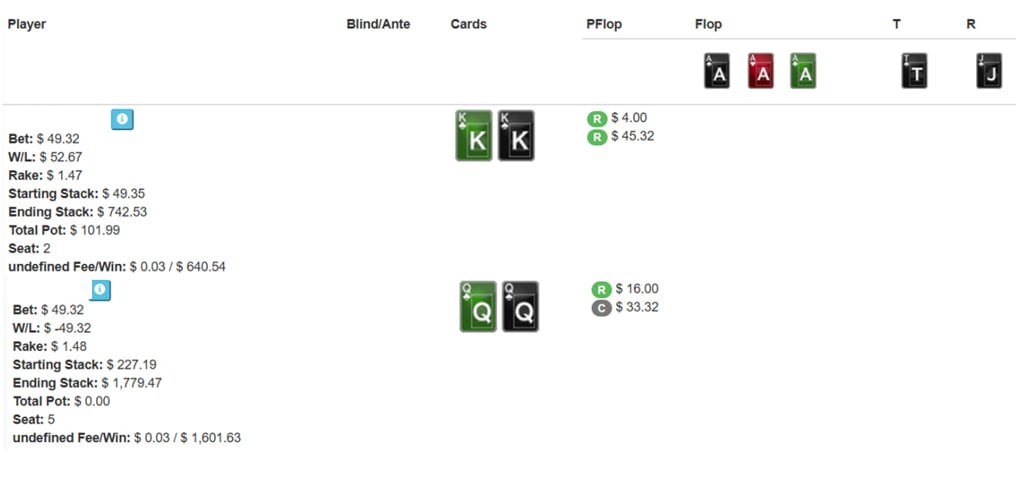This screenshot has width=1016, height=499.
Task: Click the Player column header
Action: [x=27, y=24]
